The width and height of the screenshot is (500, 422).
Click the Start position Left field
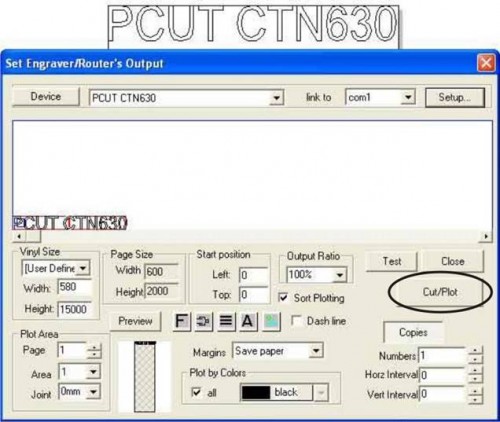[254, 275]
